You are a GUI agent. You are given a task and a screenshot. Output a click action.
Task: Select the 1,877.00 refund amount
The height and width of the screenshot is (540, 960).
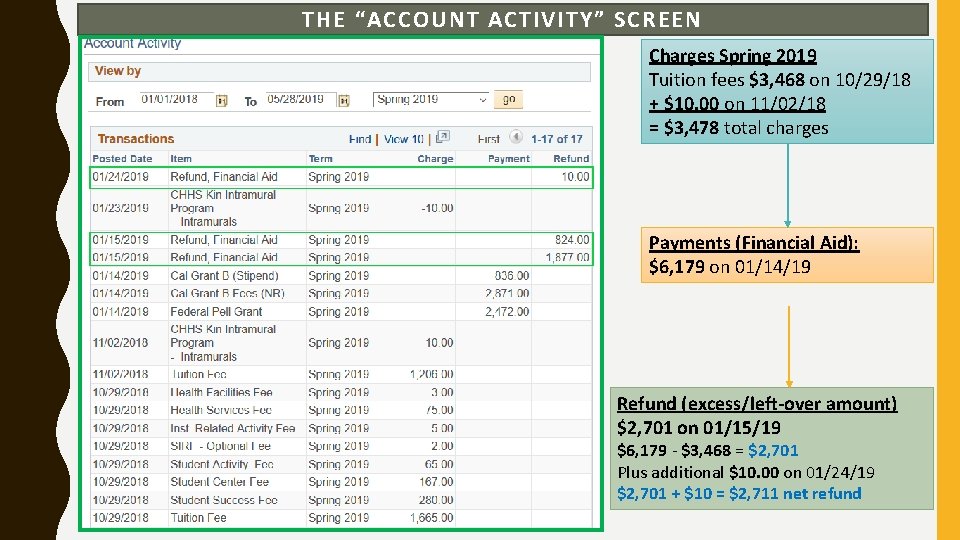tap(568, 258)
